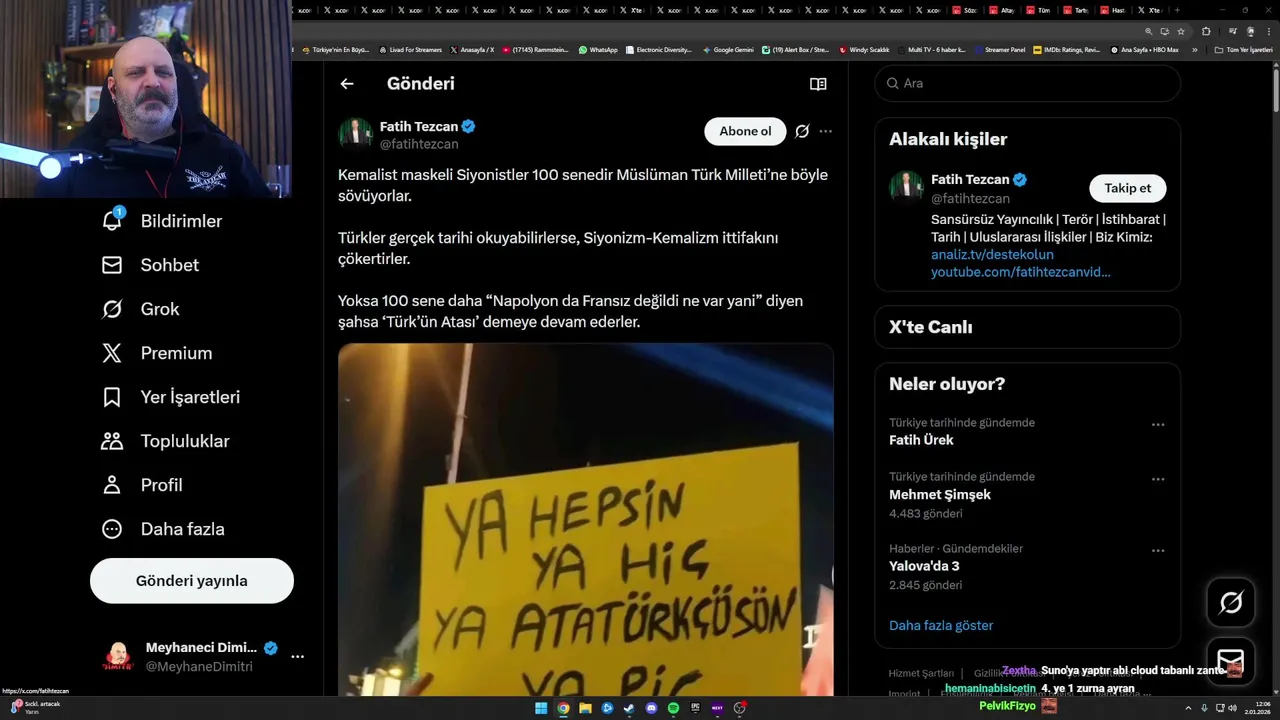Screen dimensions: 1280x720
Task: Open Chrome from the taskbar
Action: point(563,708)
